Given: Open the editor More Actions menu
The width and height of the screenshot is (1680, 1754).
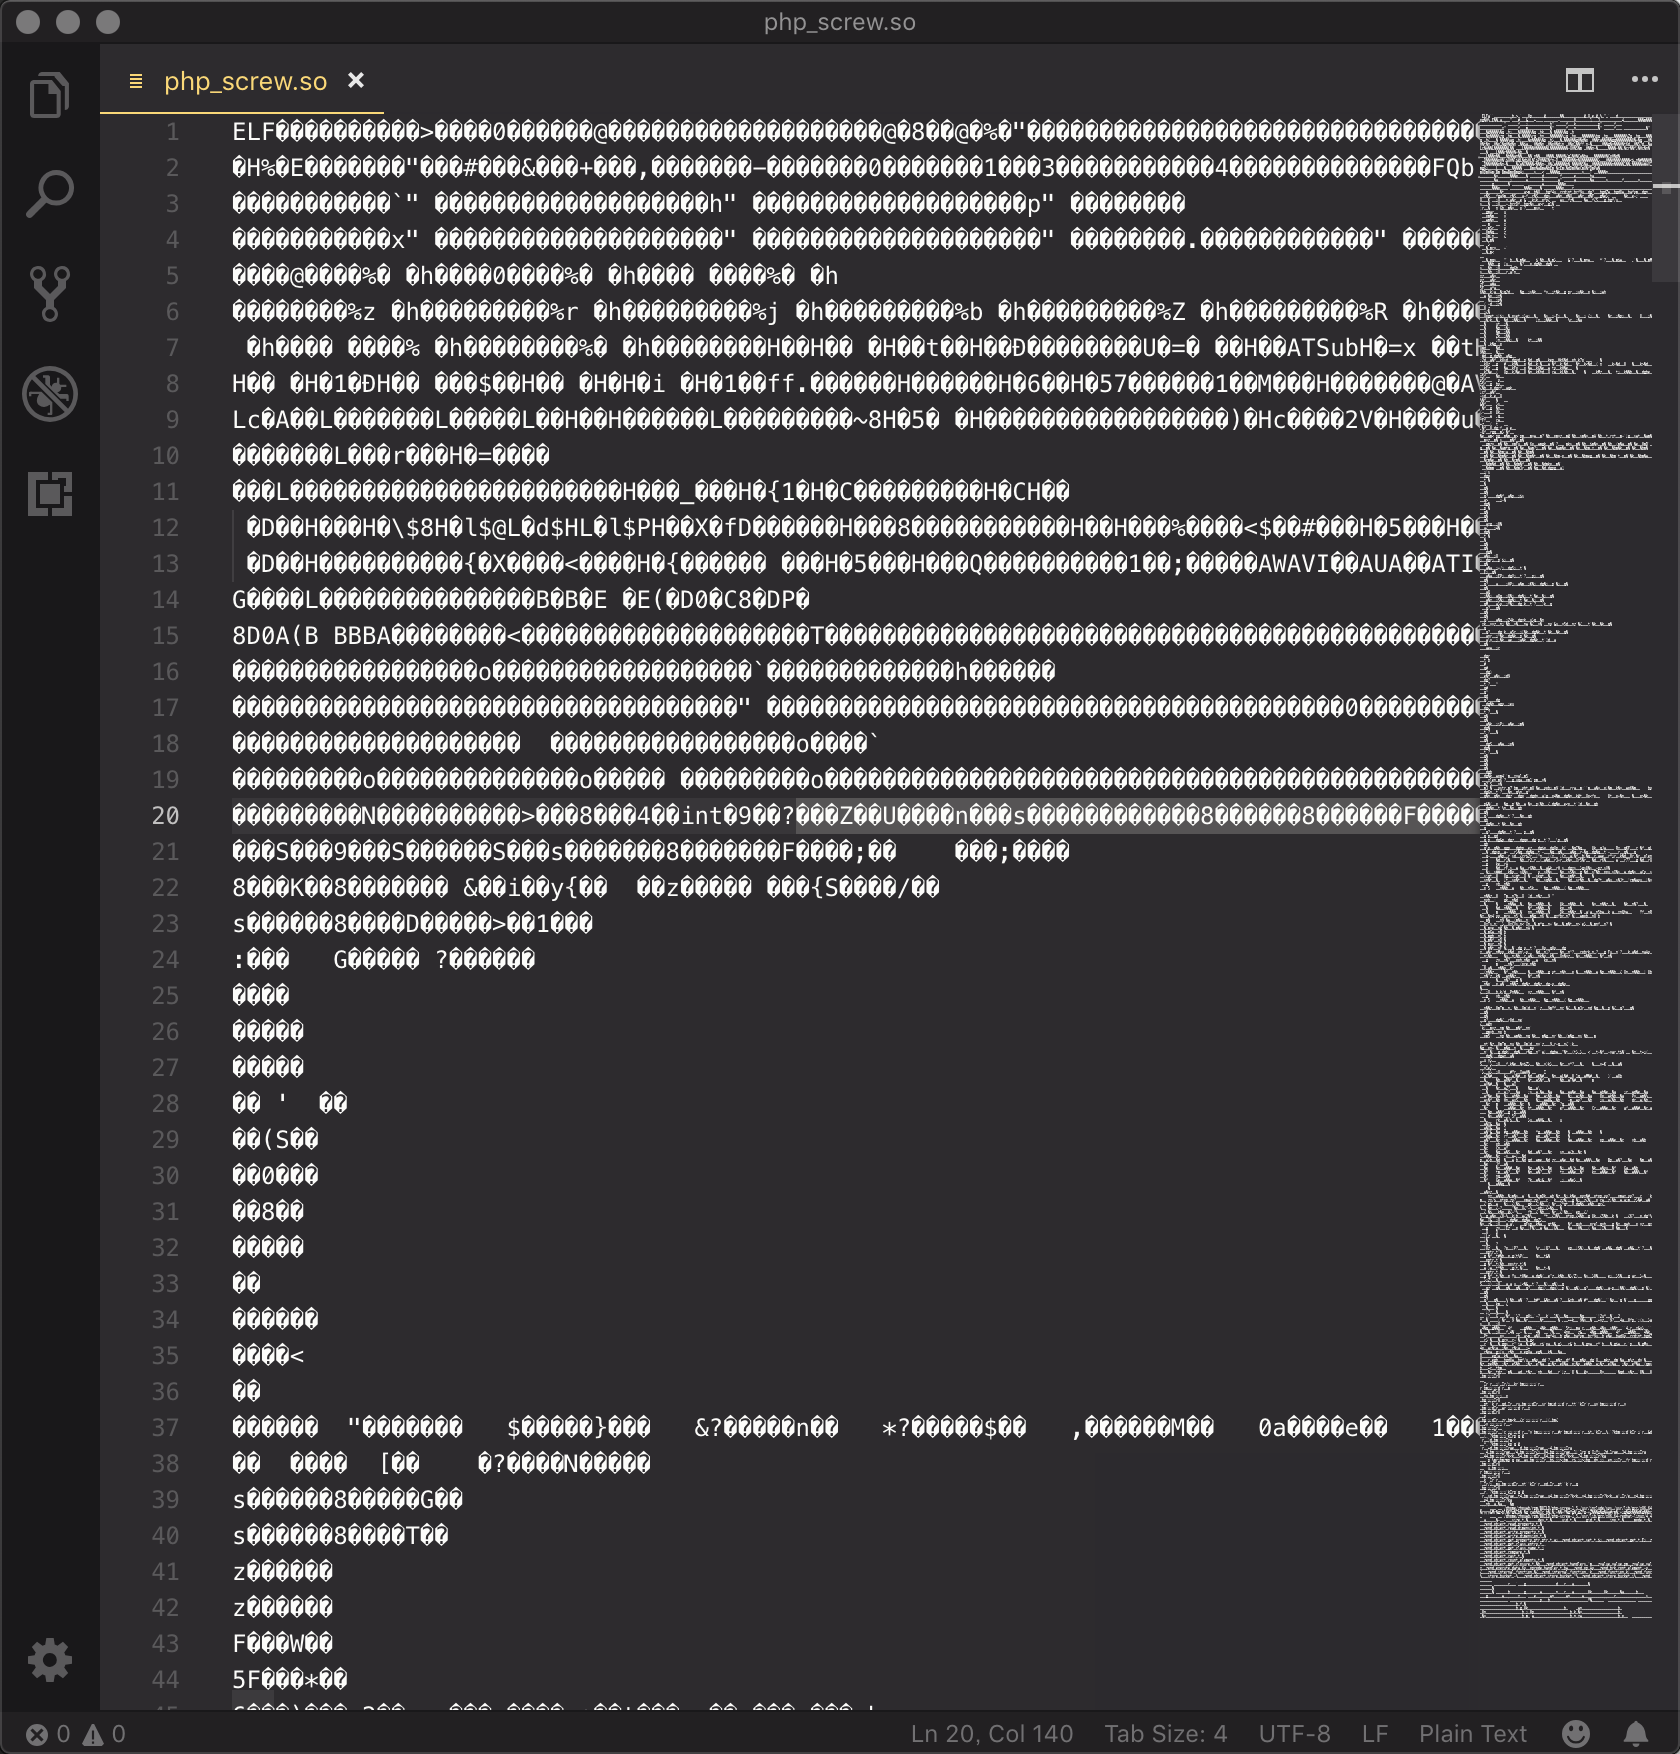Looking at the screenshot, I should [x=1643, y=81].
